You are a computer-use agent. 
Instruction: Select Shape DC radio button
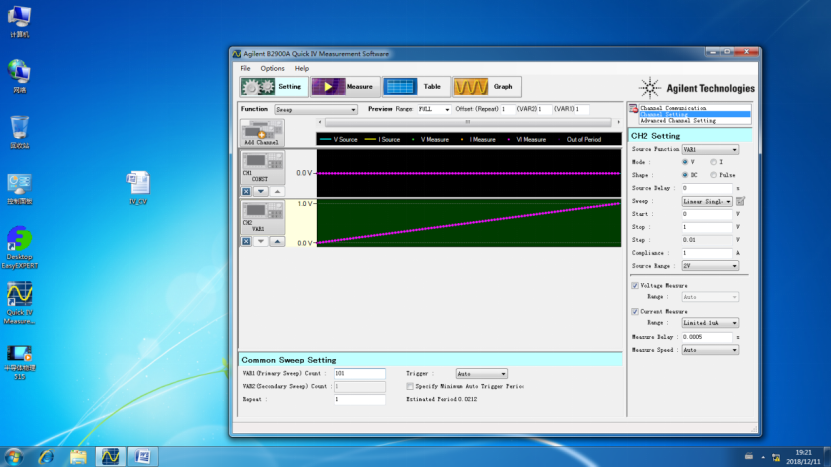click(685, 175)
